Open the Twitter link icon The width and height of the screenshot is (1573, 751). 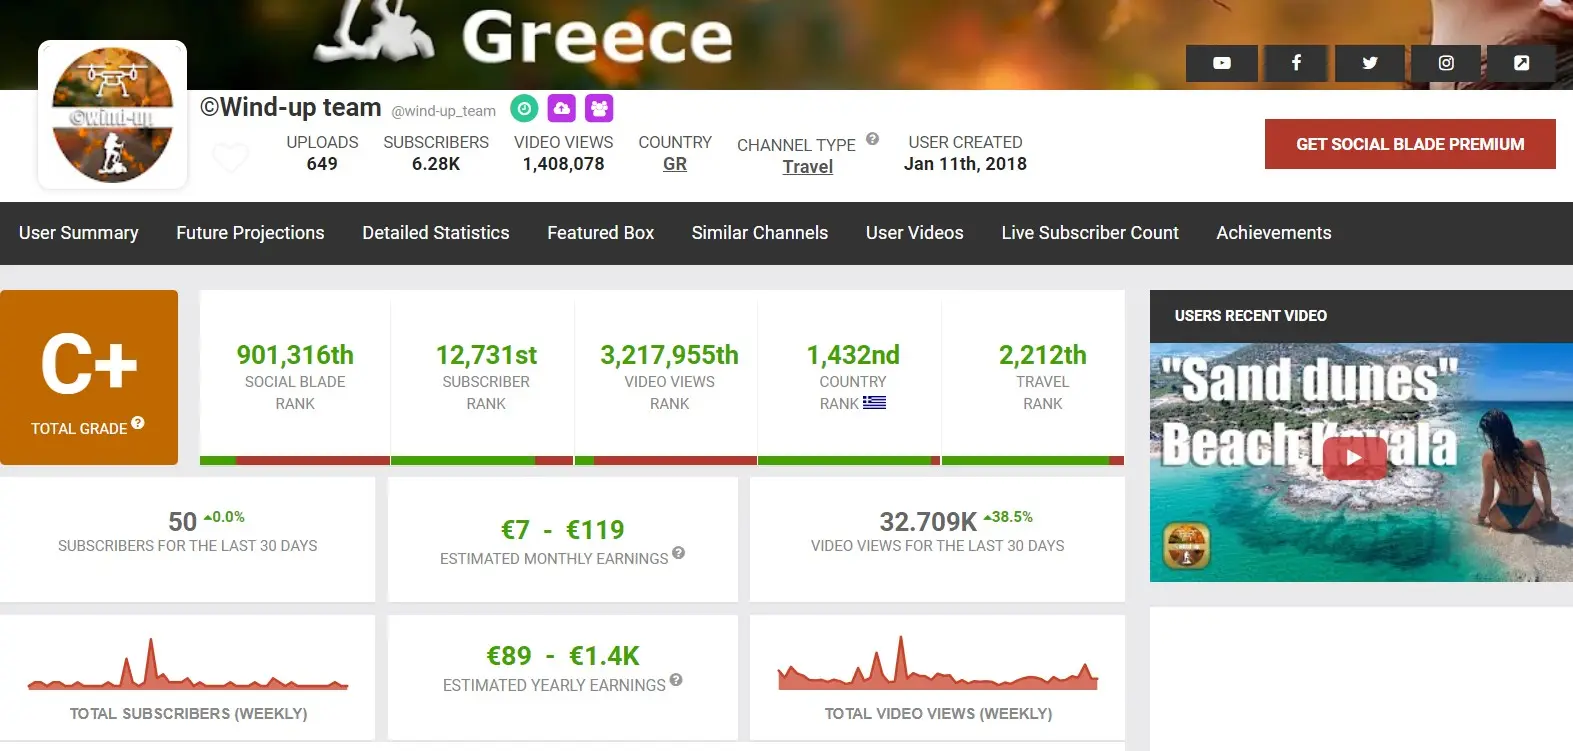point(1370,63)
